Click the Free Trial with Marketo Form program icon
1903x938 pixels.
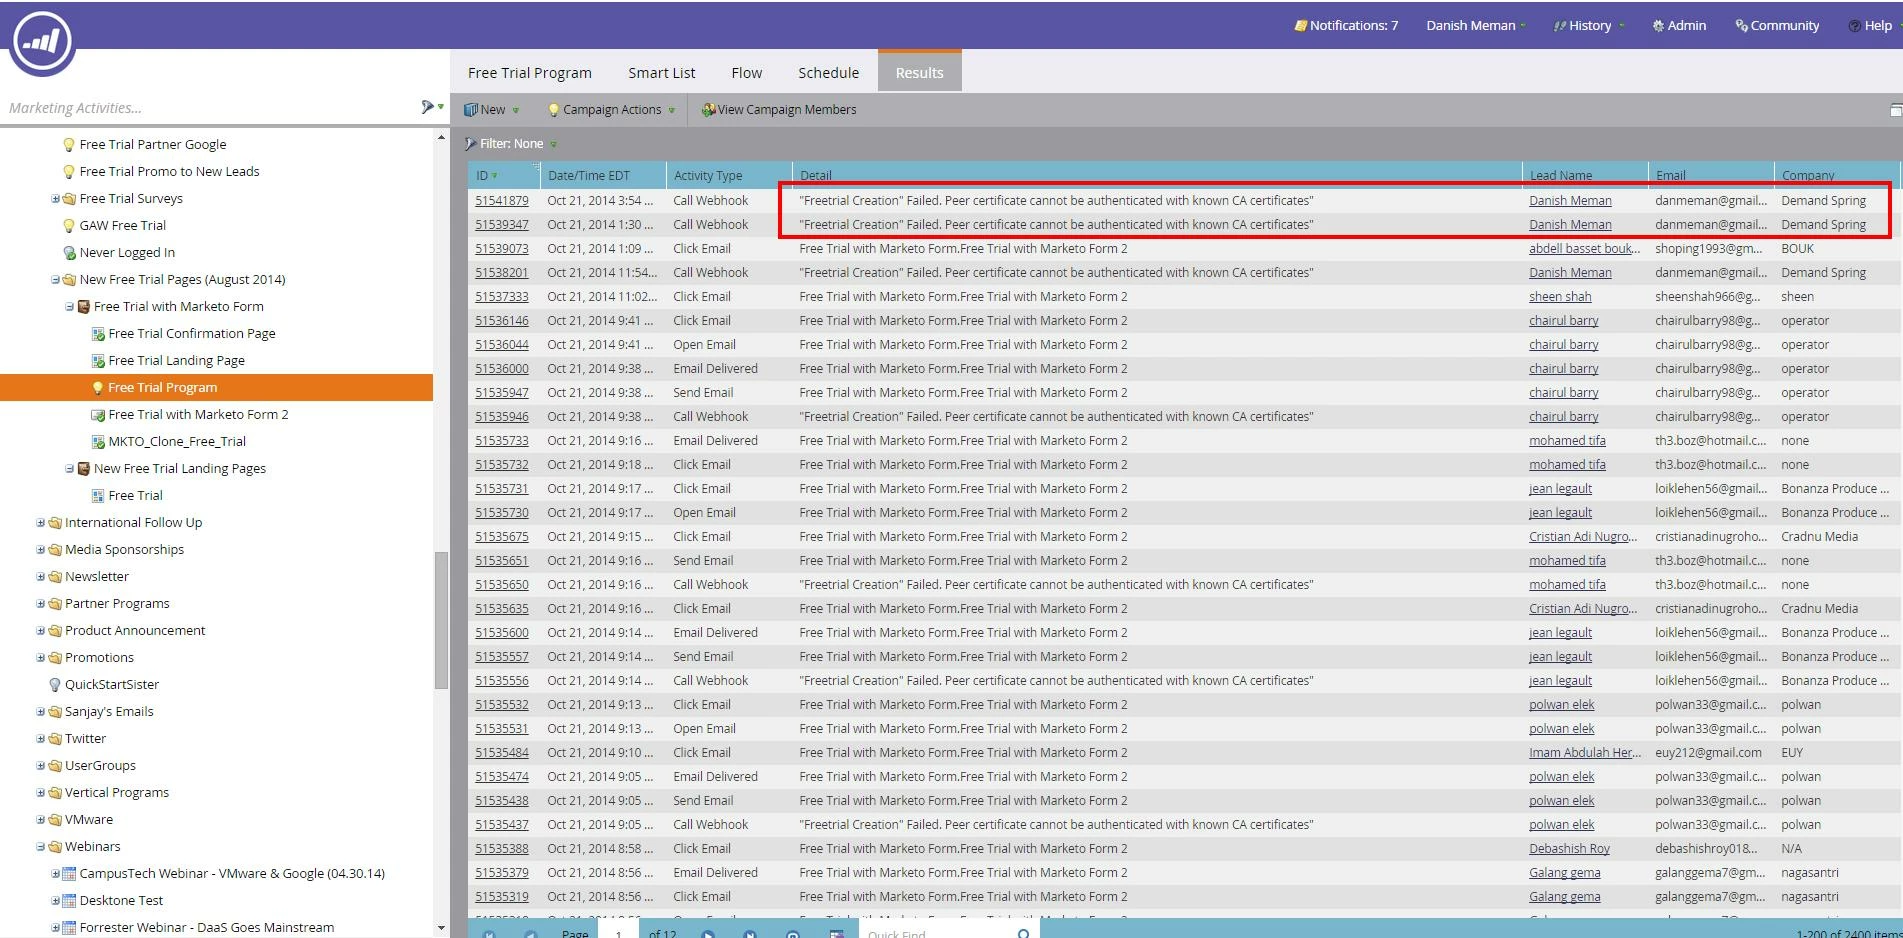click(84, 307)
